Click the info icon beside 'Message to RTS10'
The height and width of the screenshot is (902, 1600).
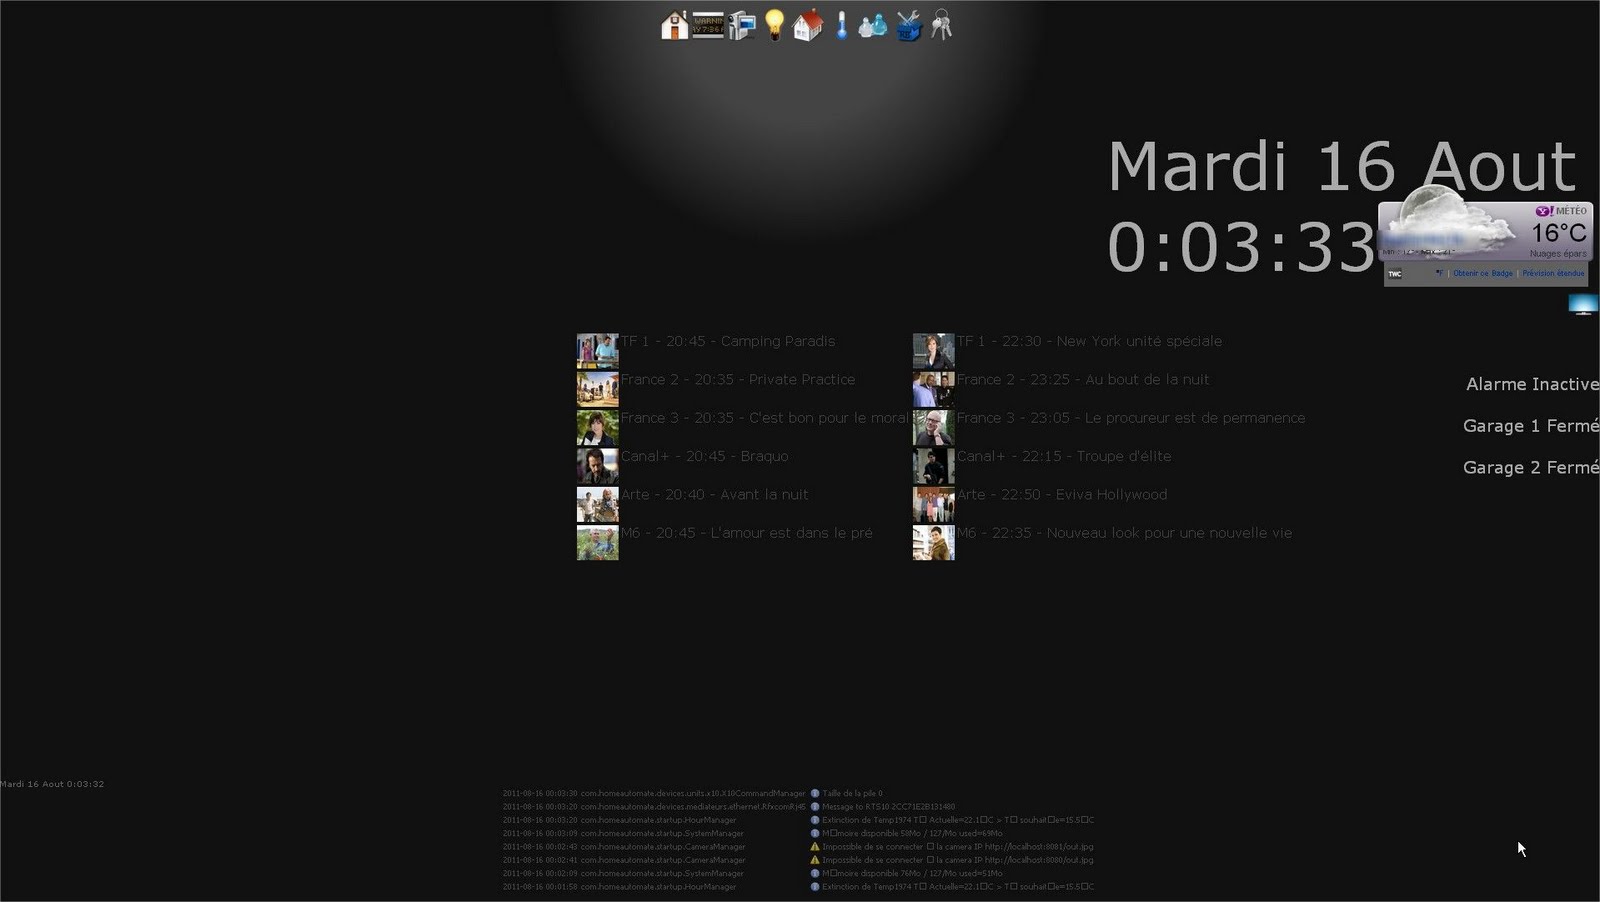815,806
